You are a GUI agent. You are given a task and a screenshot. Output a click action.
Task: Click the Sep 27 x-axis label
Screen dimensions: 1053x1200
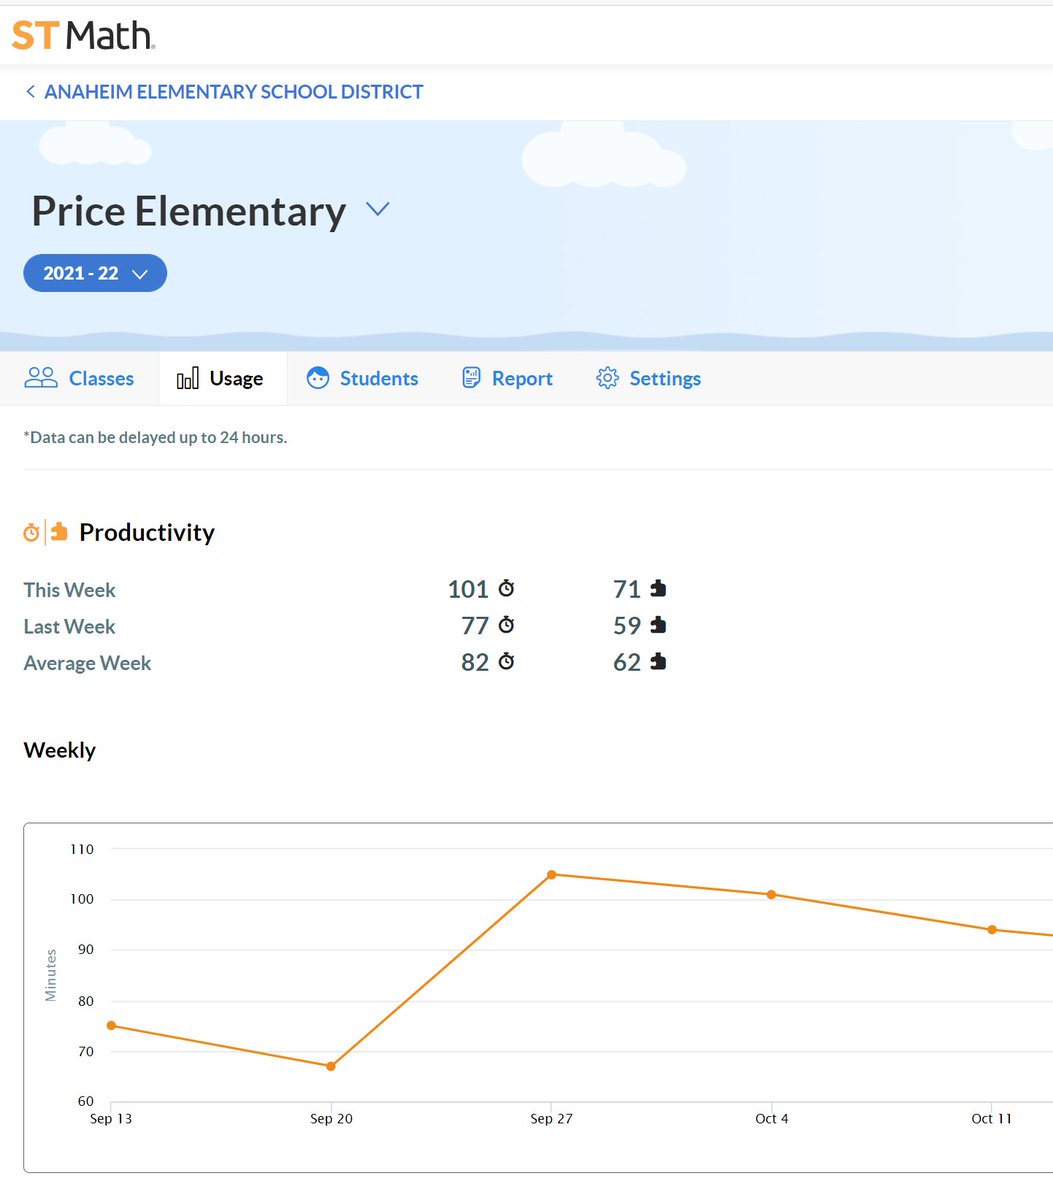(x=551, y=1118)
